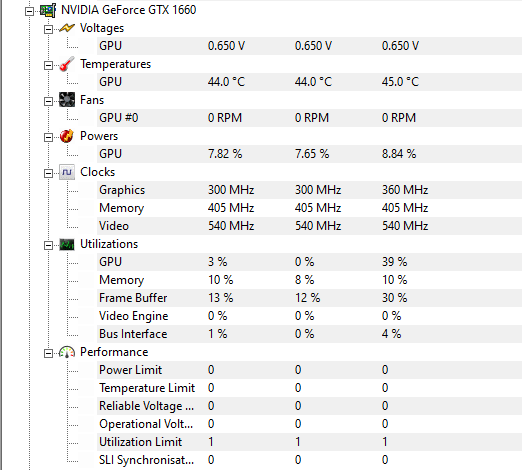Click the Utilizations graph icon
Image resolution: width=522 pixels, height=470 pixels.
(67, 244)
